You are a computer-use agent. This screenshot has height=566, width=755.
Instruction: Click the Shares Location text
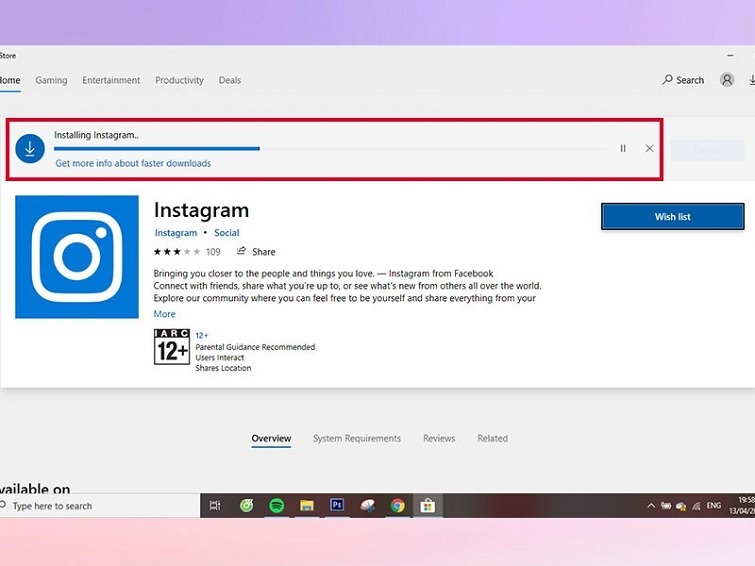tap(223, 368)
